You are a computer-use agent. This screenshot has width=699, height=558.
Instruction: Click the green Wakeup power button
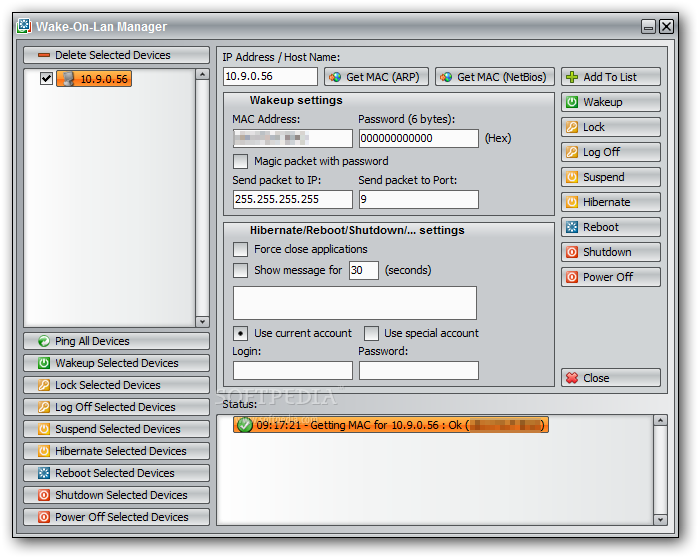tap(611, 102)
